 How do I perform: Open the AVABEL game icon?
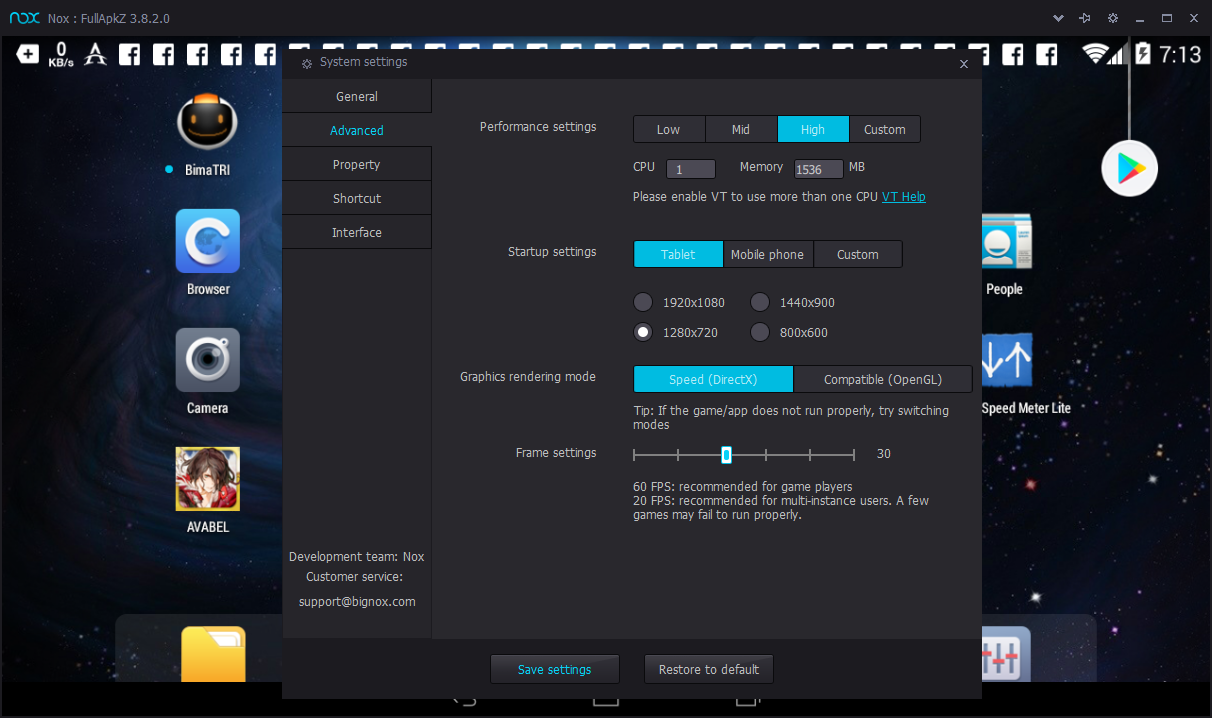[208, 479]
